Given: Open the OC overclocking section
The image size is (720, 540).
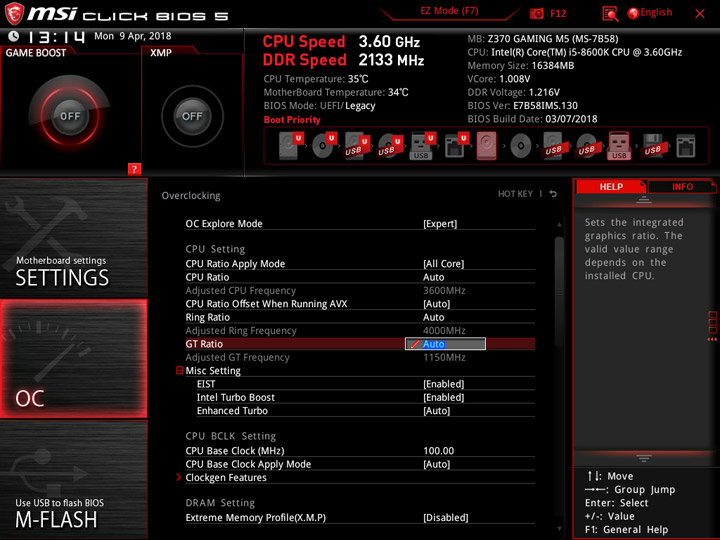Looking at the screenshot, I should click(73, 359).
